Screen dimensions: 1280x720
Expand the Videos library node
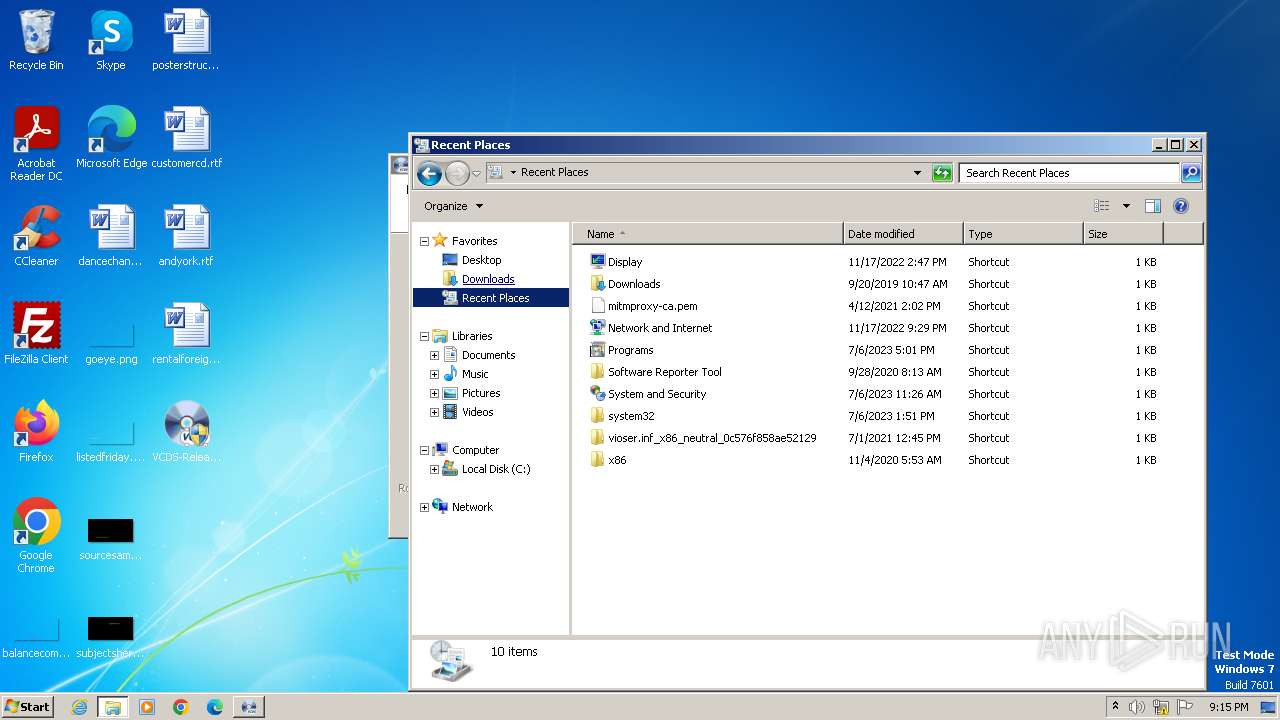(434, 412)
